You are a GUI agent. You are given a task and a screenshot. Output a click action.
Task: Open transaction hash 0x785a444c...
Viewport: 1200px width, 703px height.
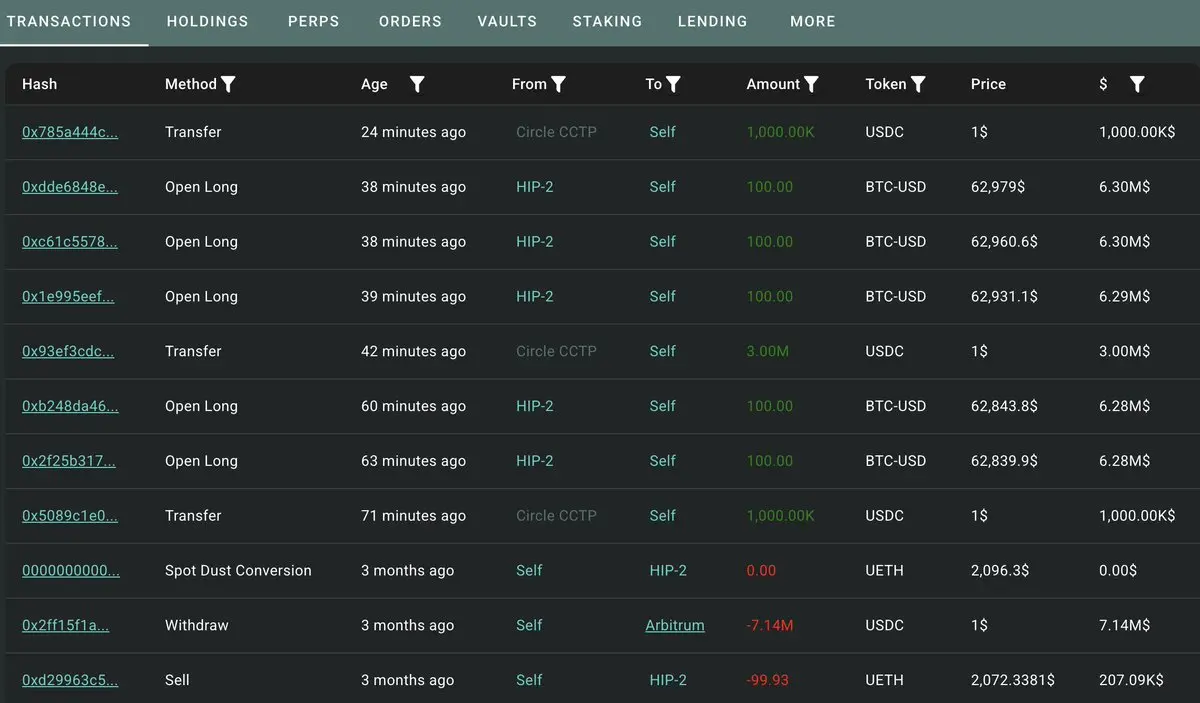click(70, 132)
